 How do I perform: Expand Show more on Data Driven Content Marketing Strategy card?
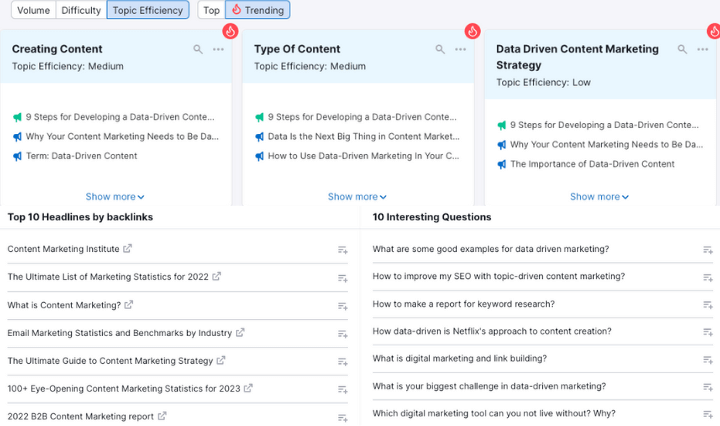point(599,196)
